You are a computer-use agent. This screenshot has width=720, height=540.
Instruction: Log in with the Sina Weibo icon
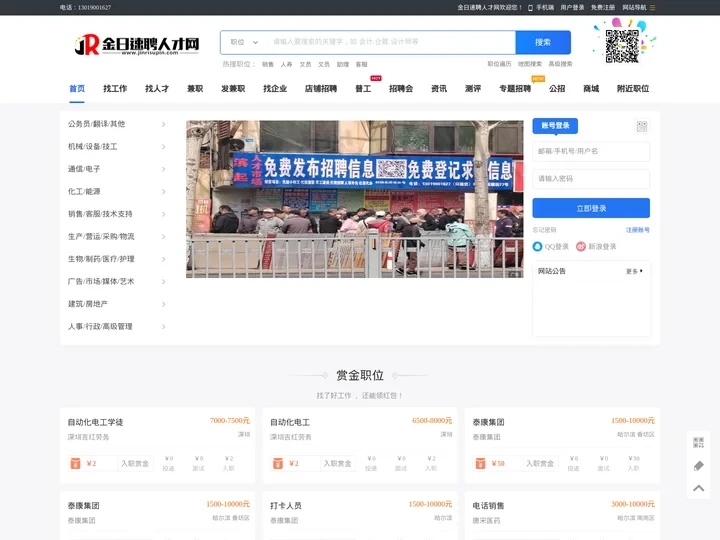(x=581, y=247)
